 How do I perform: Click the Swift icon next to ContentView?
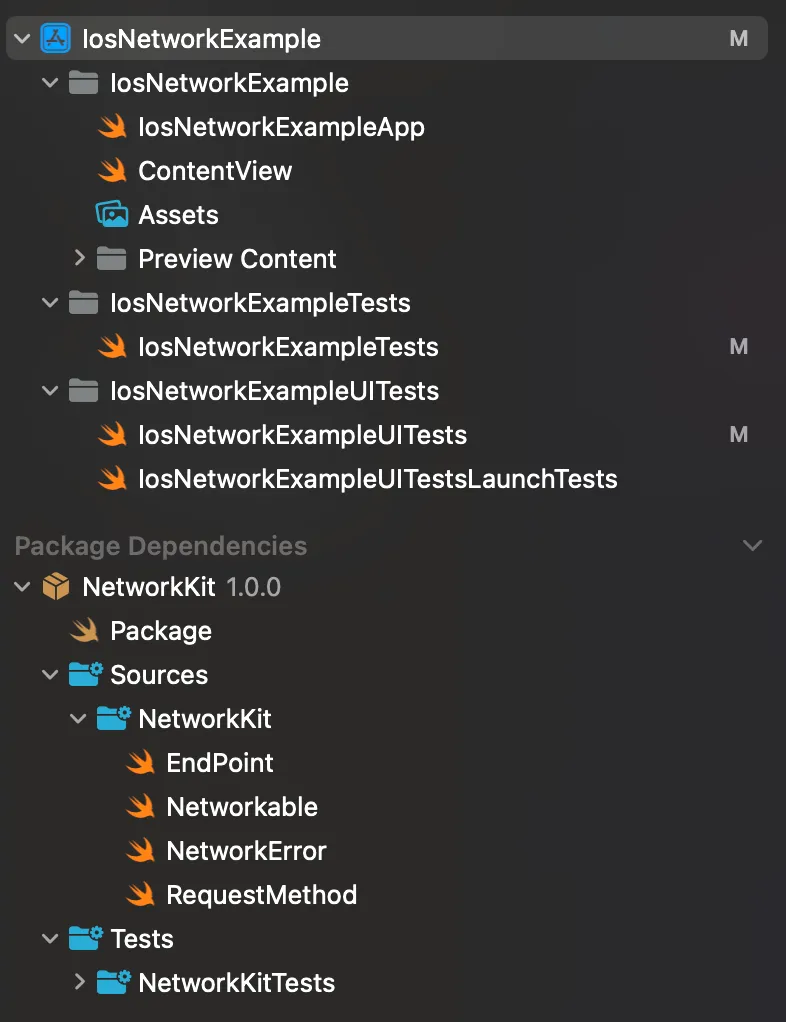point(113,170)
